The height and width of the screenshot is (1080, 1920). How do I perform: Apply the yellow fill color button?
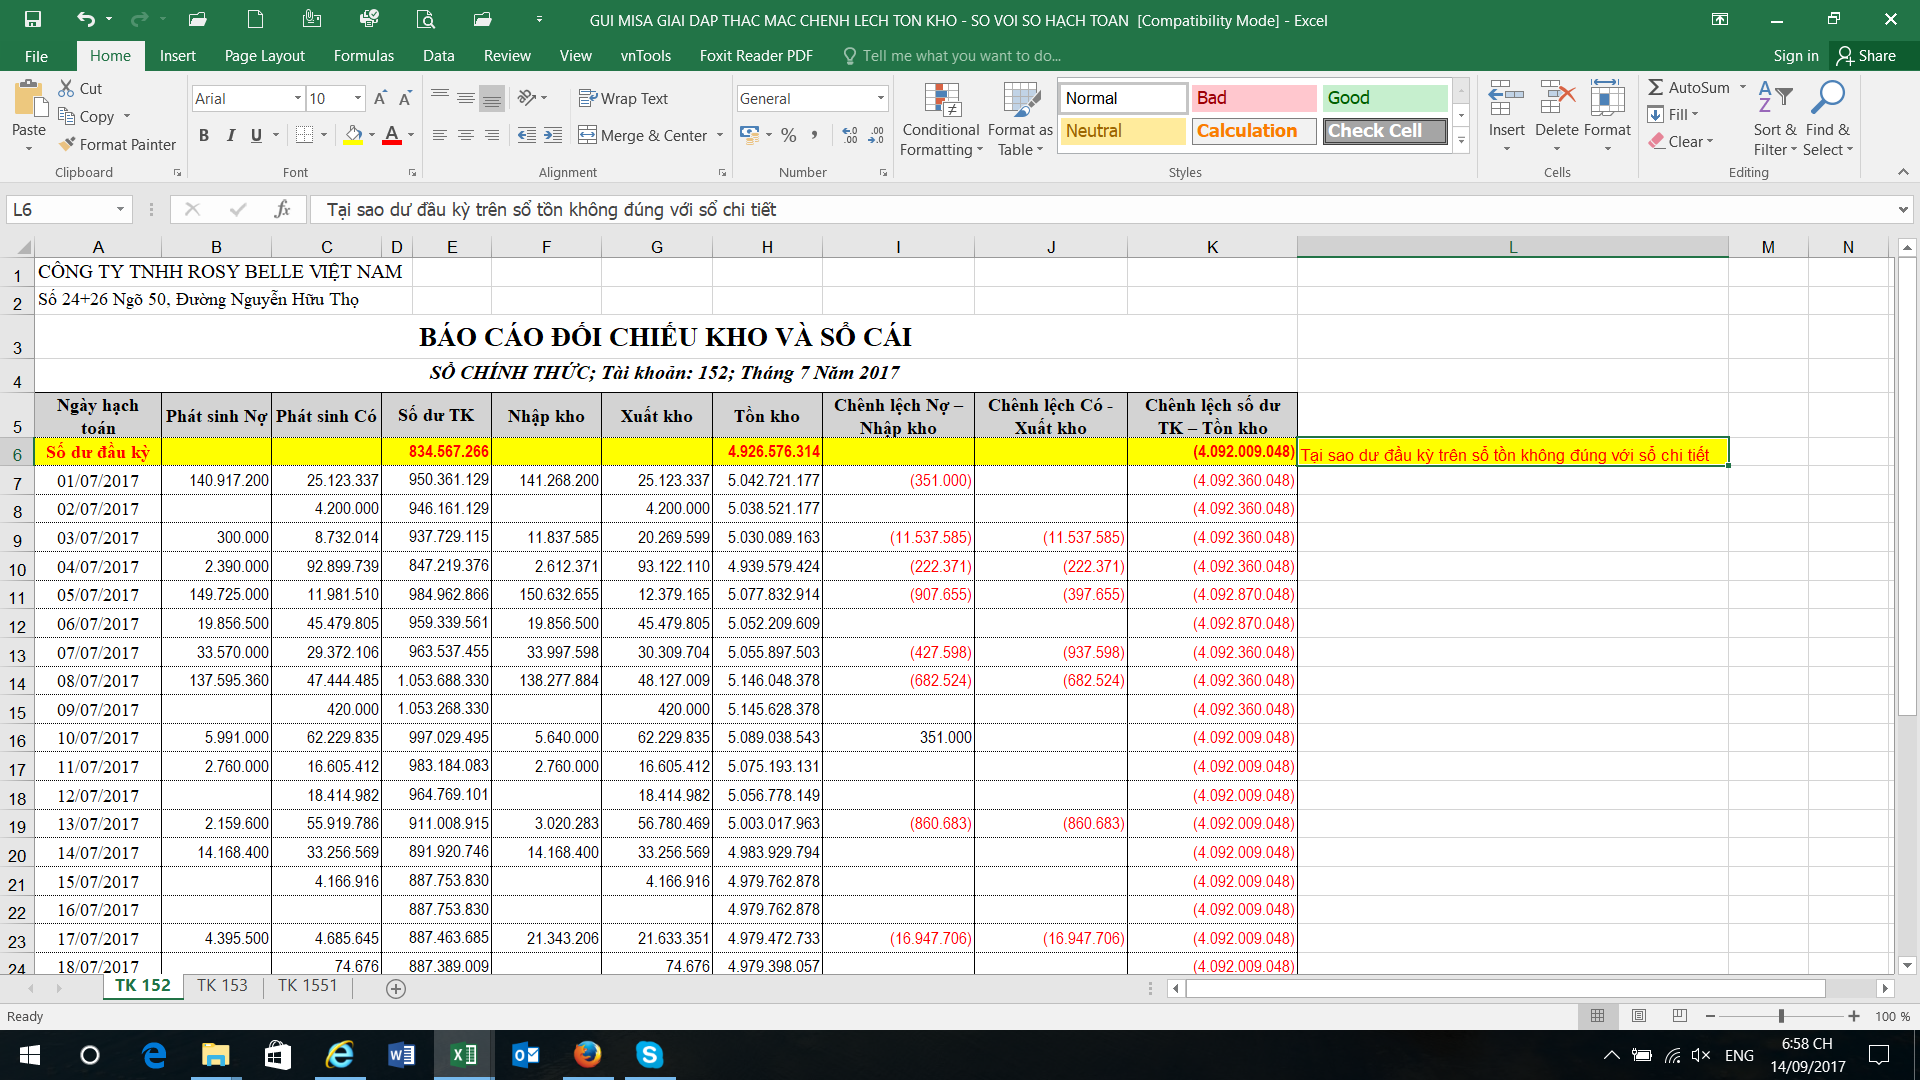click(x=354, y=135)
